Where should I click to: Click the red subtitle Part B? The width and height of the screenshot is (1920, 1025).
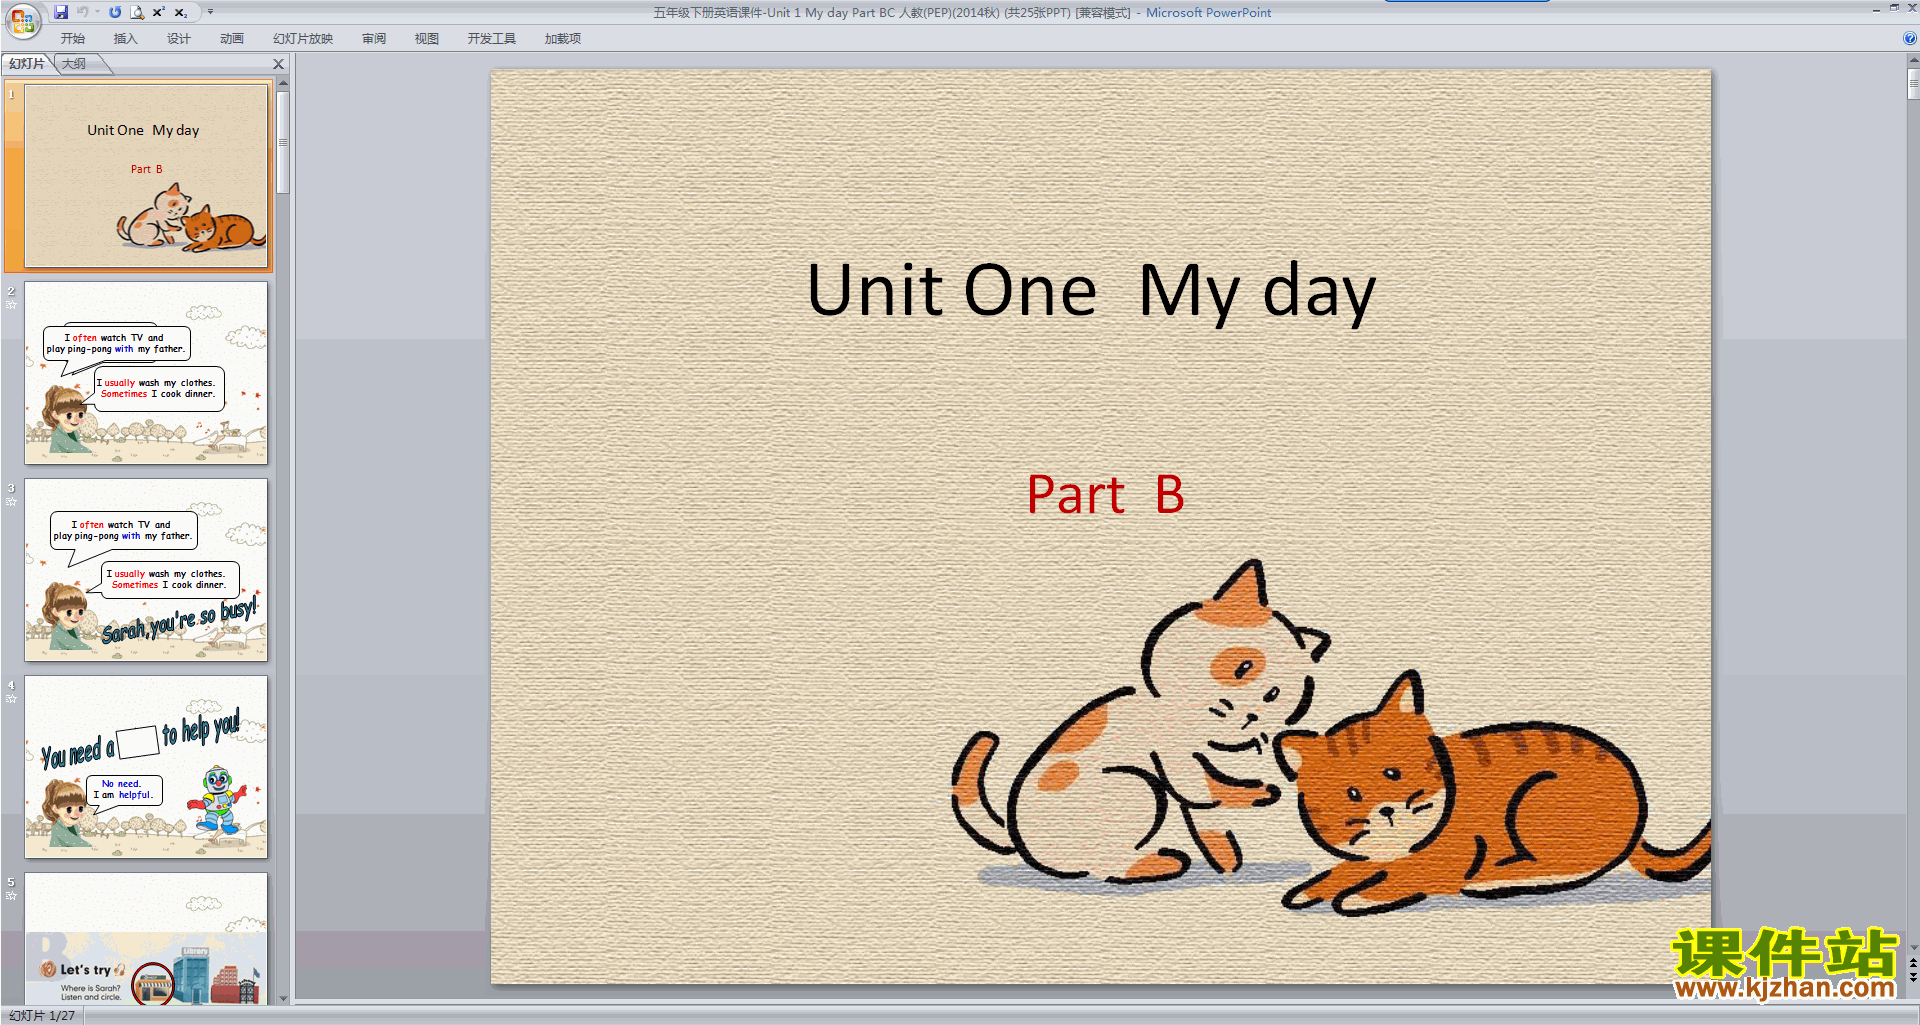[x=1106, y=495]
